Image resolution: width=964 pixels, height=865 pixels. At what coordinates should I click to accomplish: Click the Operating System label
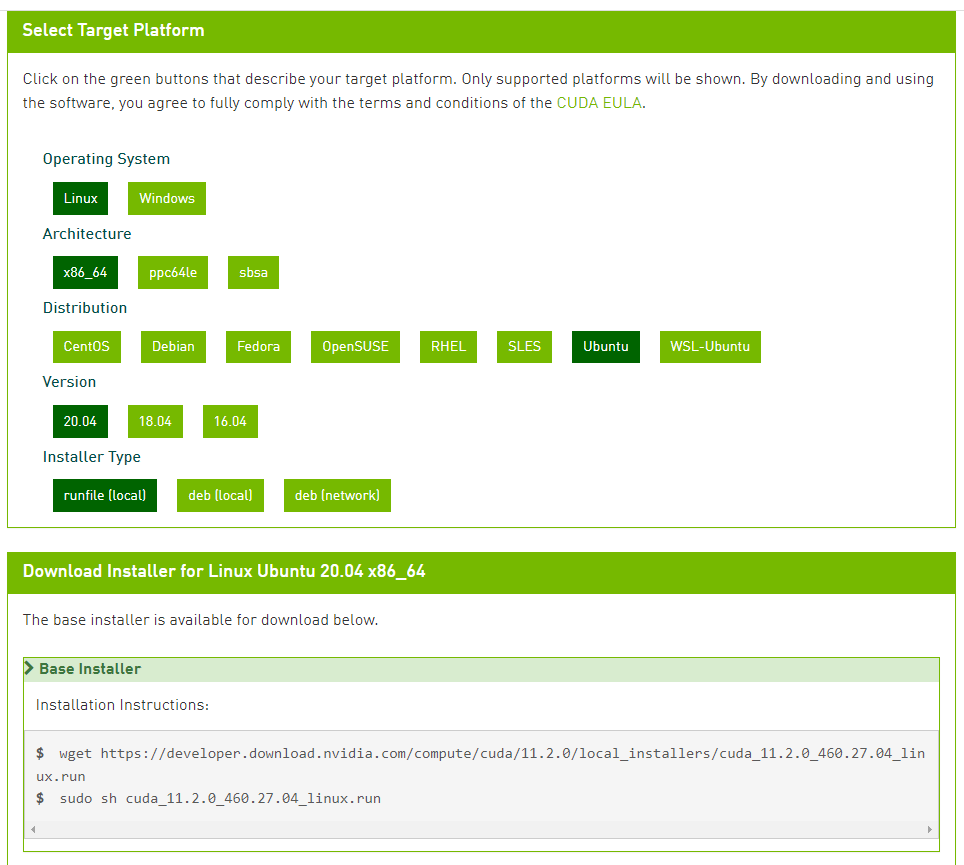pyautogui.click(x=106, y=159)
